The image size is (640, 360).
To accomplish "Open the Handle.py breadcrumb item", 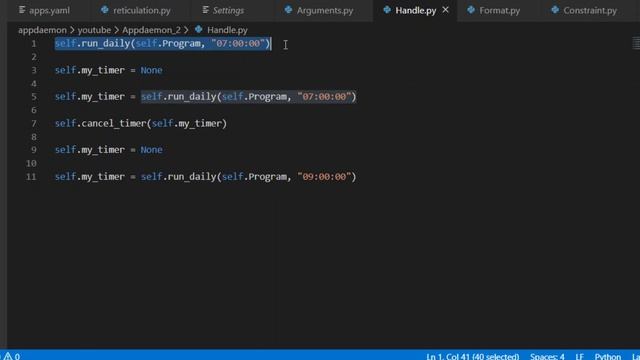I will pyautogui.click(x=227, y=30).
